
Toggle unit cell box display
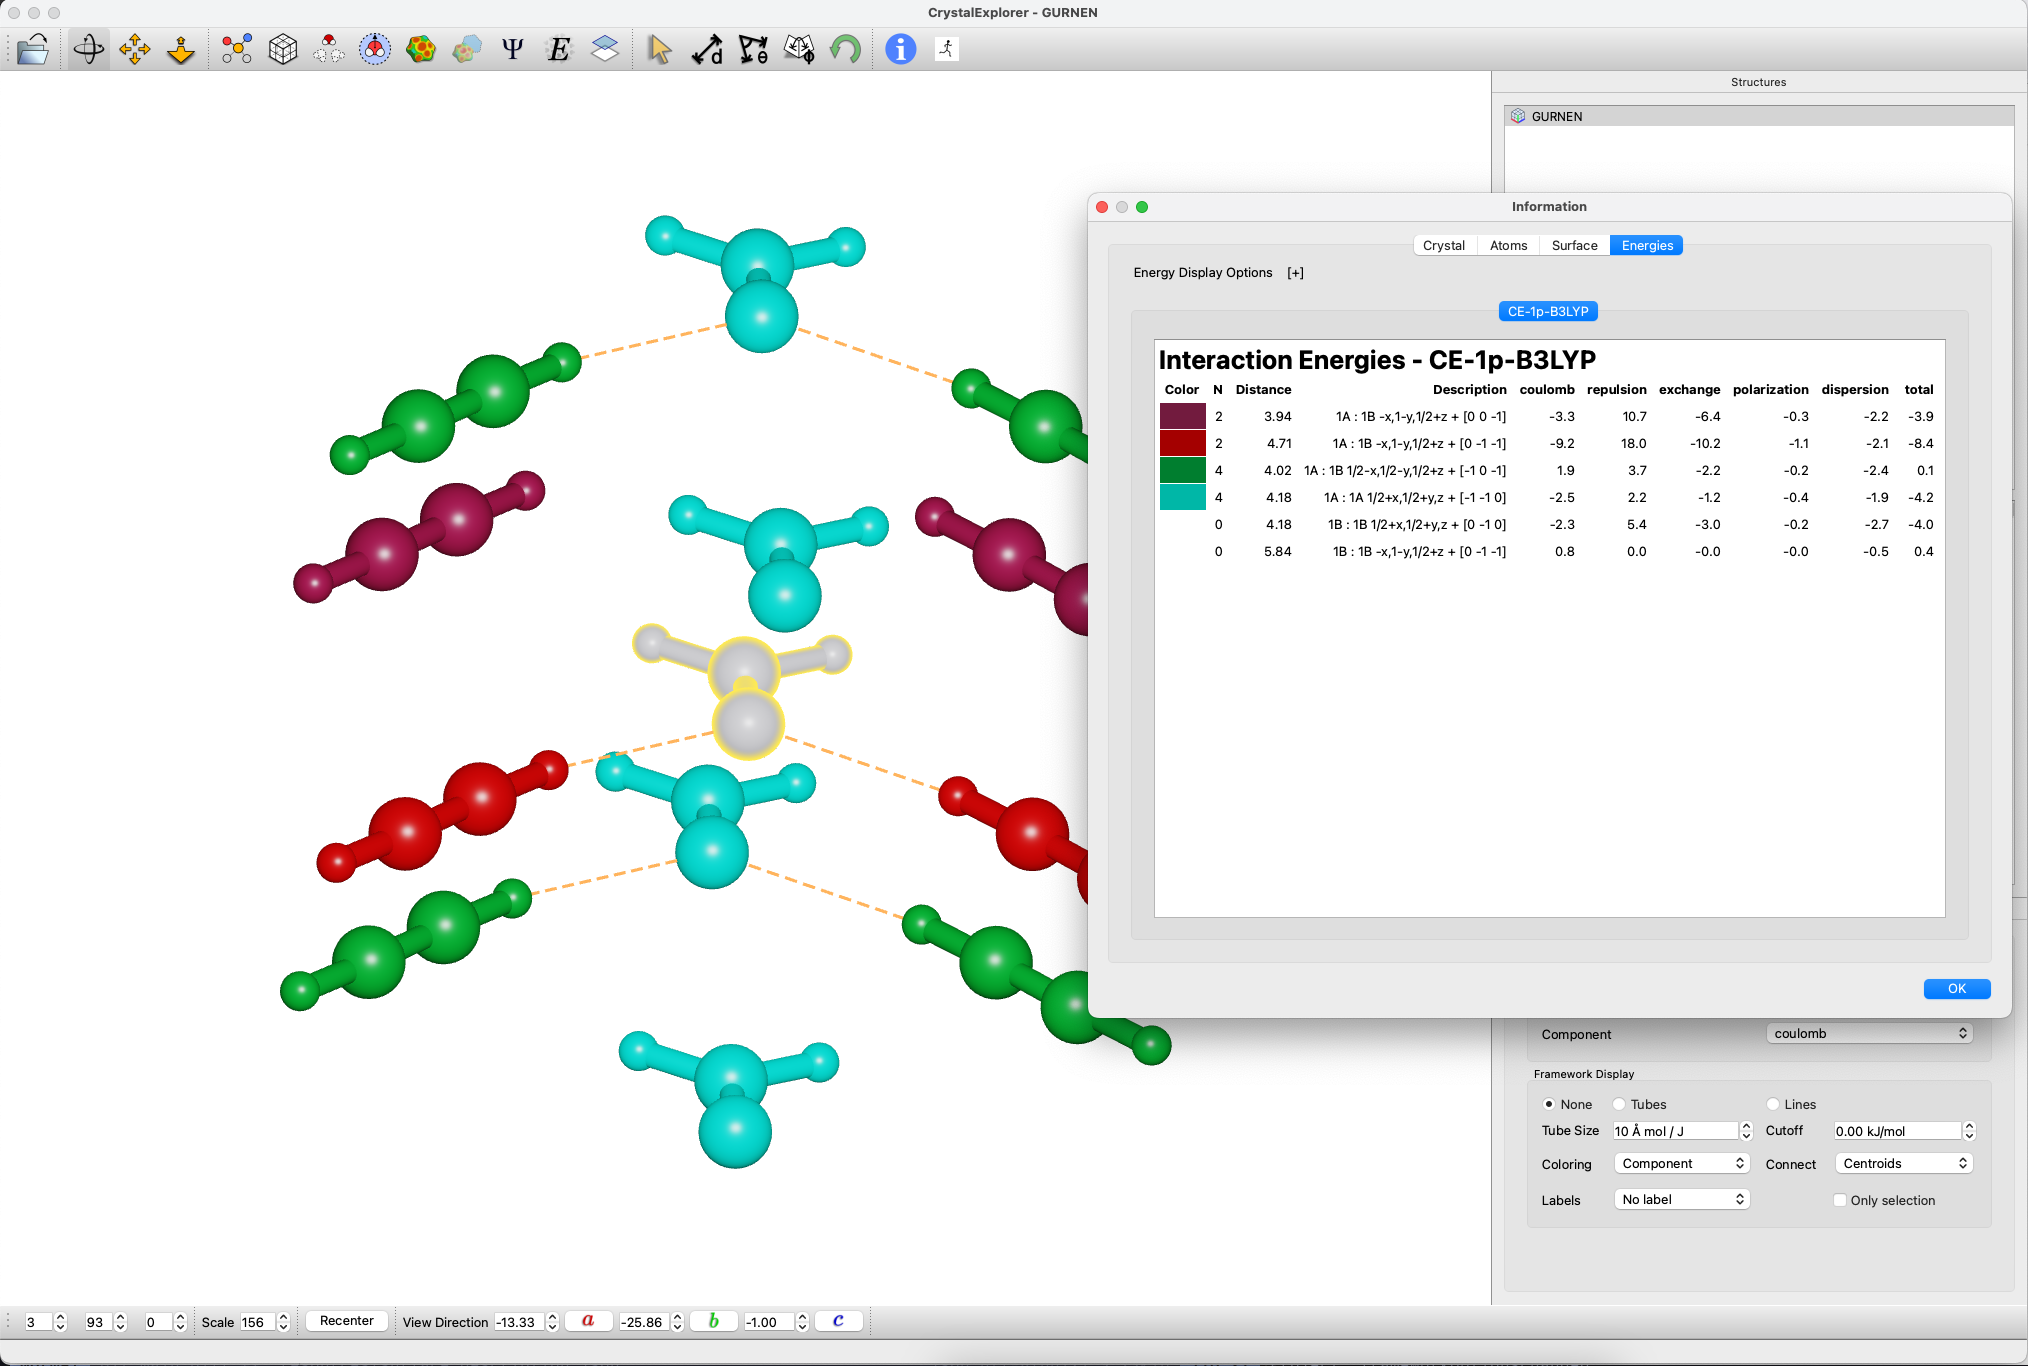pos(283,49)
